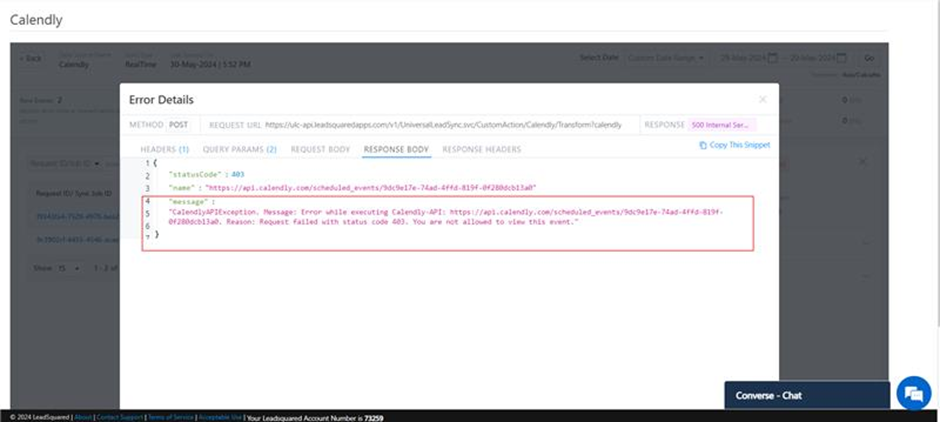Switch to the QUERY PARAMS (2) tab
Screen dimensions: 940x422
click(240, 149)
